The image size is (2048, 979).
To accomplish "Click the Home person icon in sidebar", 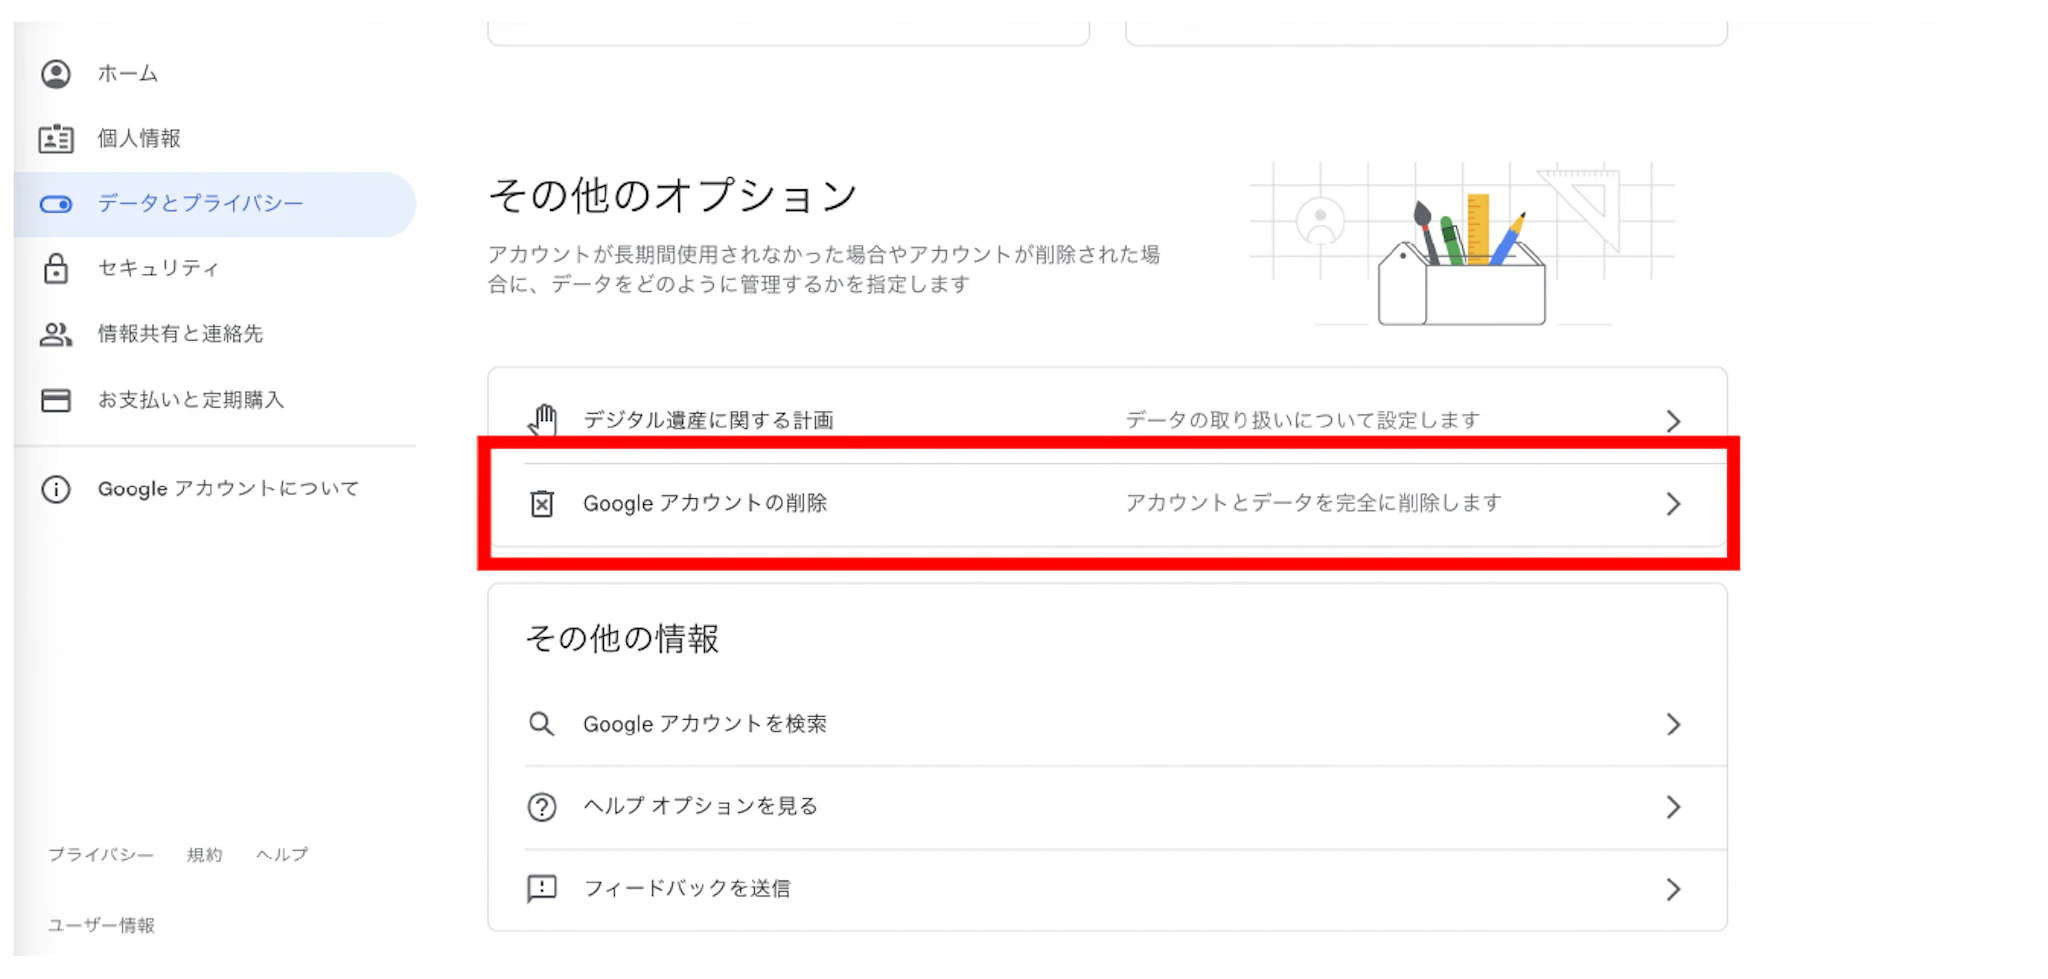I will (x=56, y=74).
